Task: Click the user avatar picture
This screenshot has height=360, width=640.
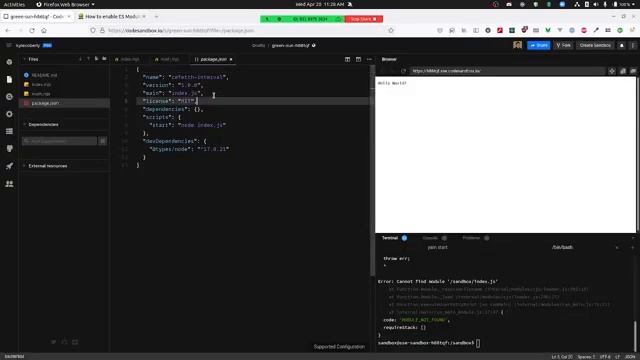Action: (518, 45)
